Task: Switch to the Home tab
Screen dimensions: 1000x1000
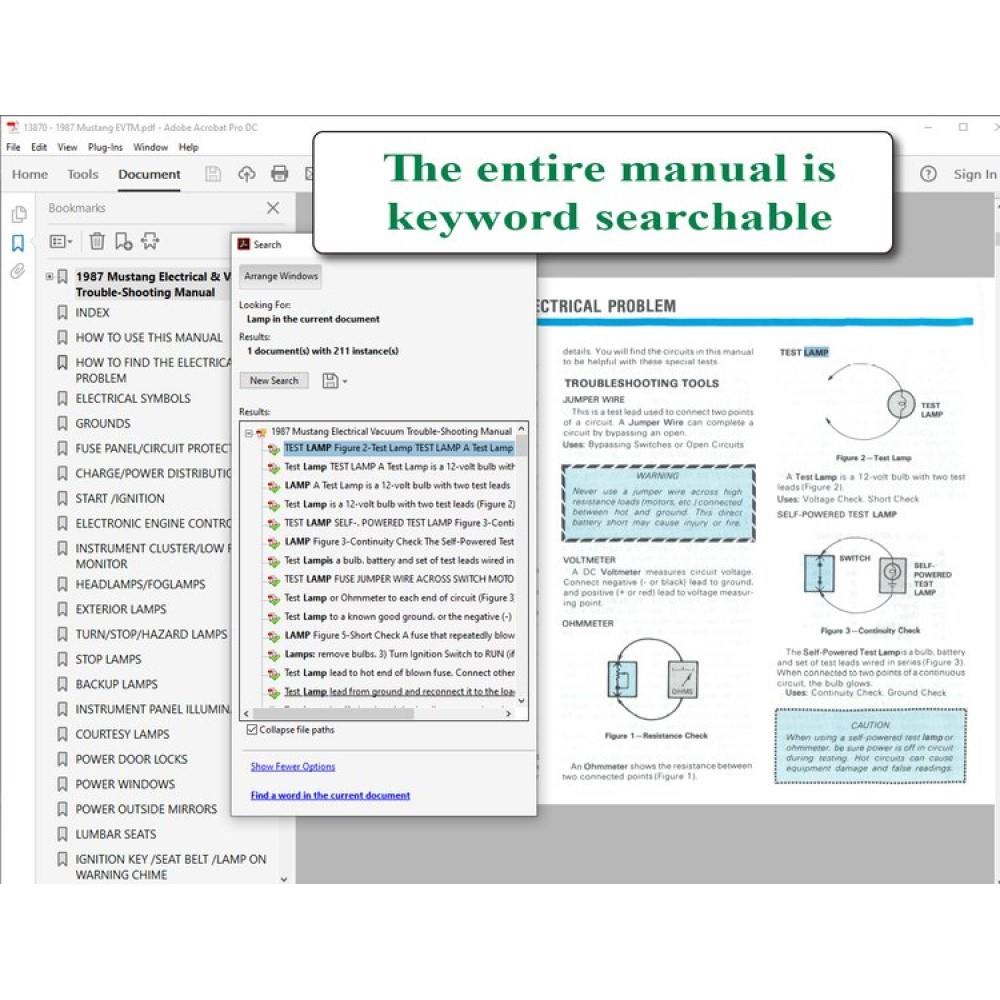Action: coord(30,174)
